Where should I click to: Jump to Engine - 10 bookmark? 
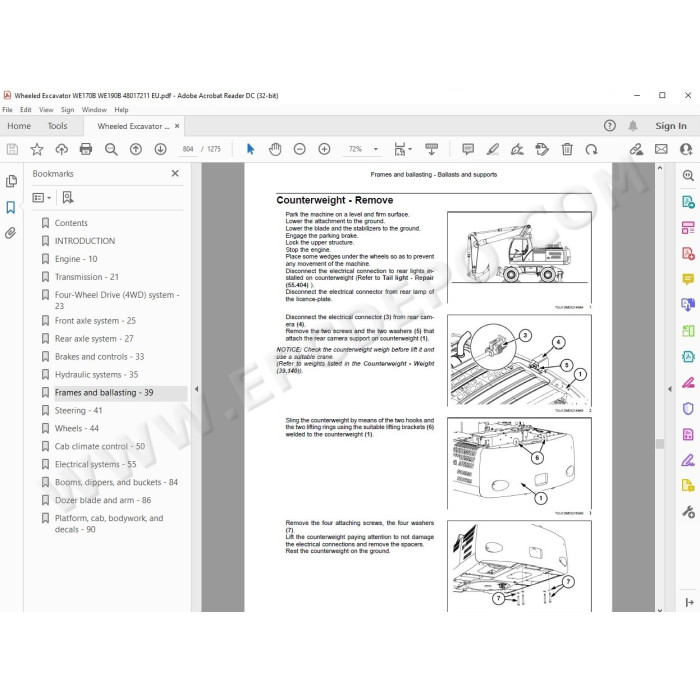76,259
